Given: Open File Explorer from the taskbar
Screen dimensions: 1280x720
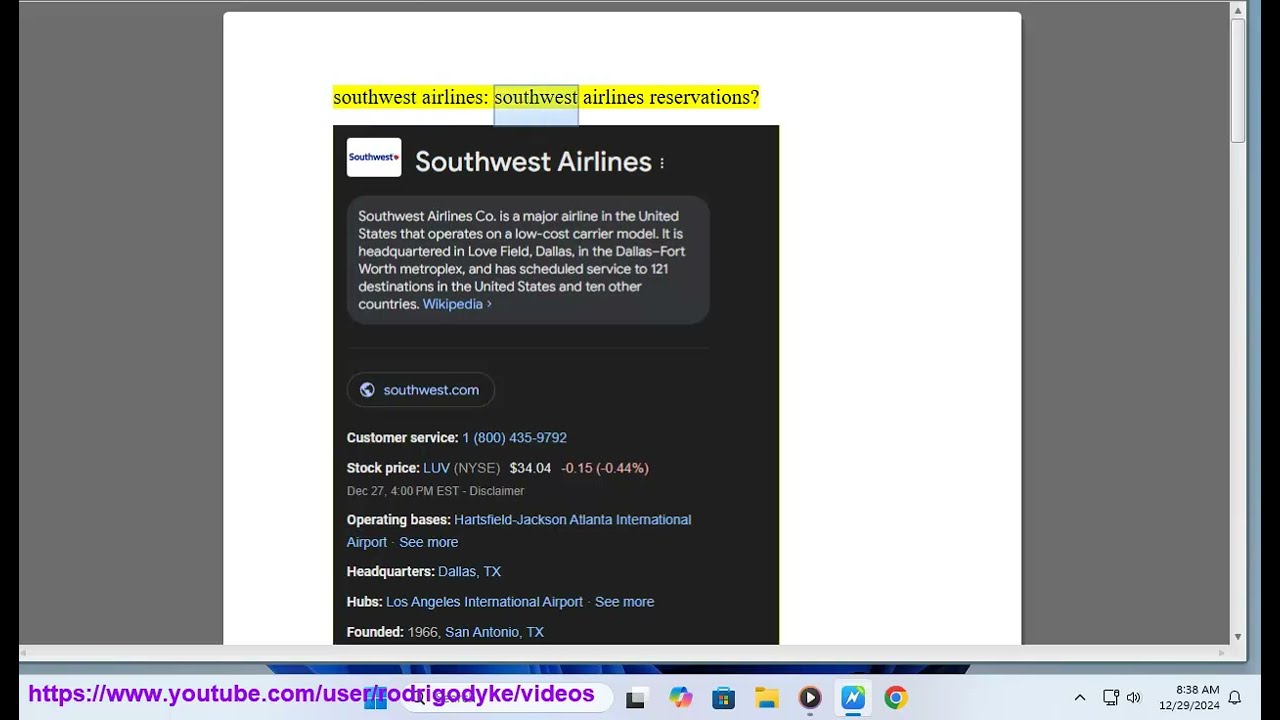Looking at the screenshot, I should pyautogui.click(x=767, y=698).
